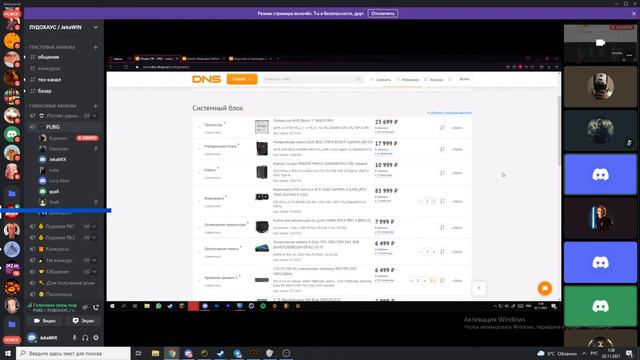This screenshot has width=640, height=360.
Task: Swap the motherboard in the 17 999 ₽ row
Action: point(442,149)
